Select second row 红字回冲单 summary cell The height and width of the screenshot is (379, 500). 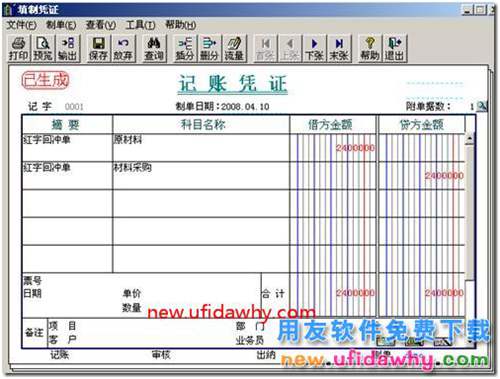(67, 176)
